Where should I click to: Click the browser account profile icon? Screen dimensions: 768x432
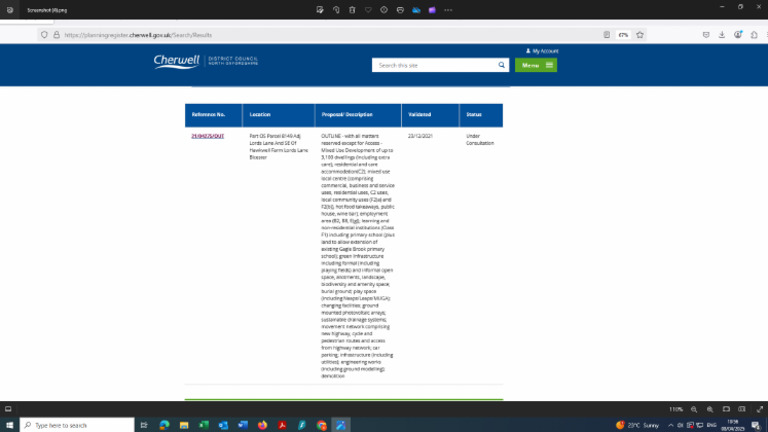[738, 35]
